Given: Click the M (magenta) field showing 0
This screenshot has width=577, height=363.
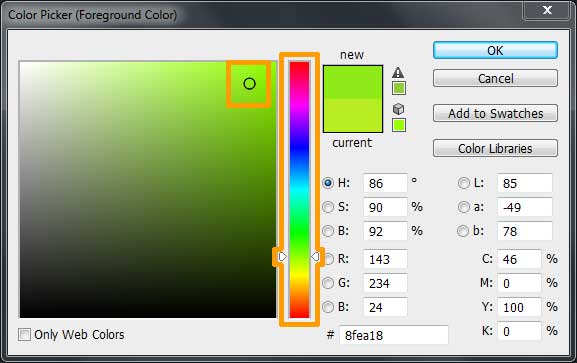Looking at the screenshot, I should pyautogui.click(x=519, y=283).
